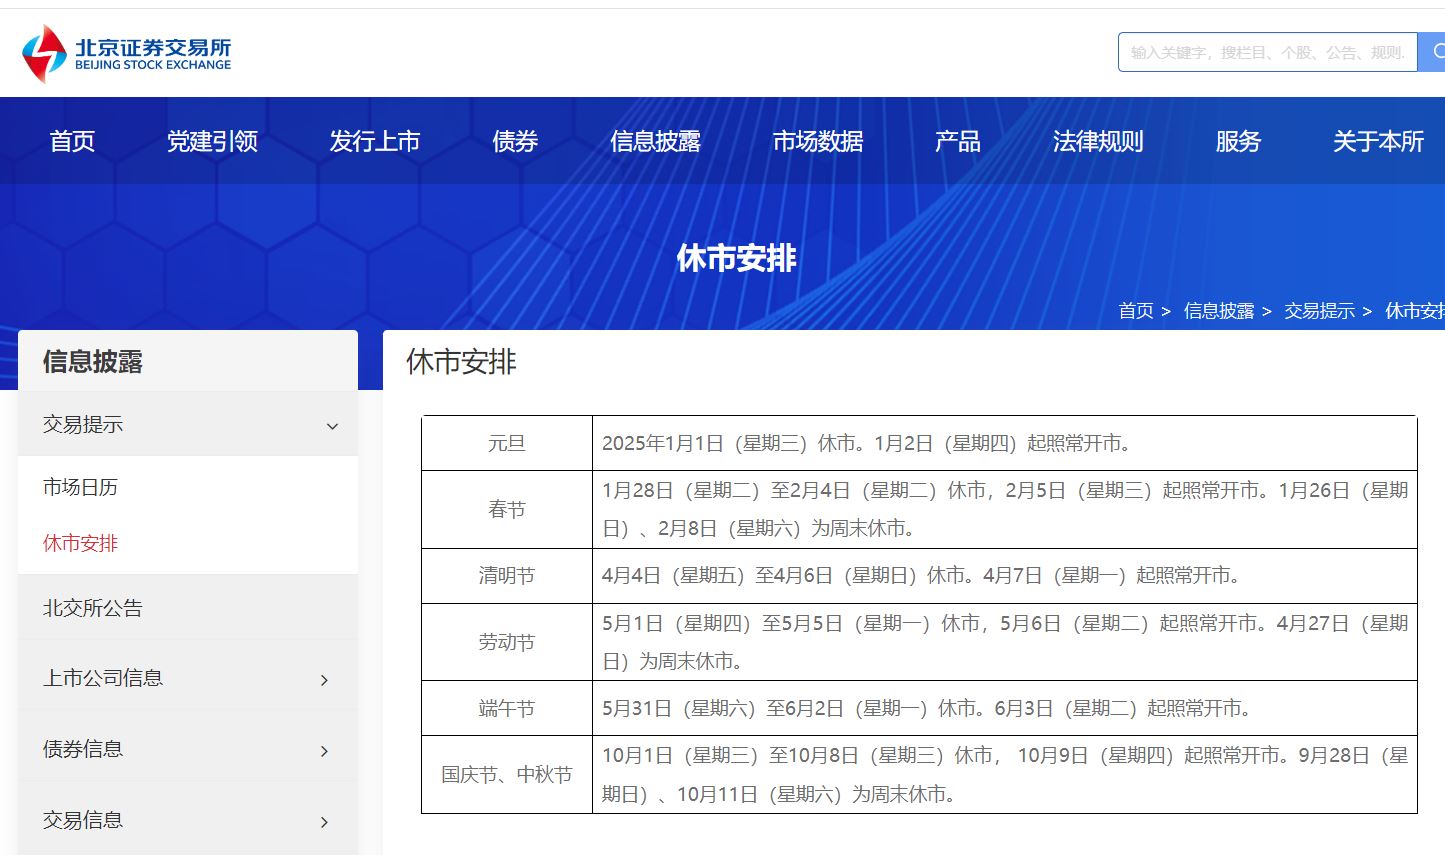
Task: Open the 债券 navigation menu
Action: [x=514, y=141]
